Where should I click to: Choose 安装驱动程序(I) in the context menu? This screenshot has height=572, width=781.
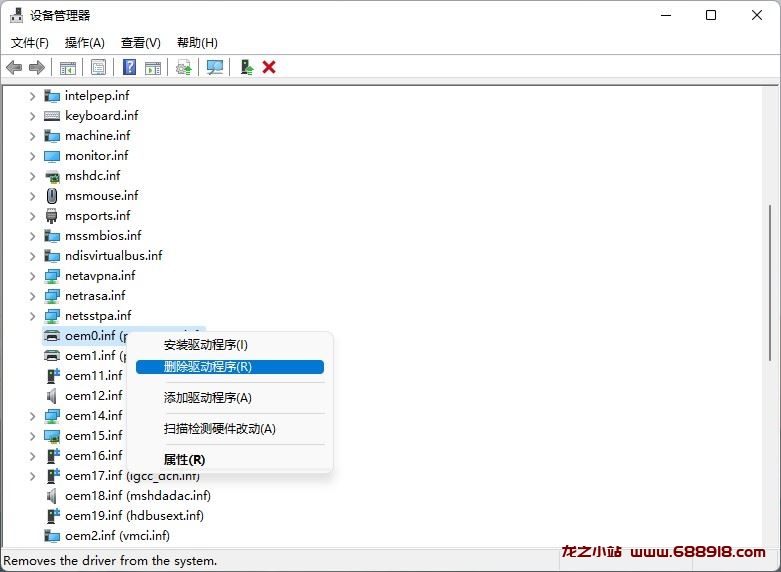click(206, 345)
